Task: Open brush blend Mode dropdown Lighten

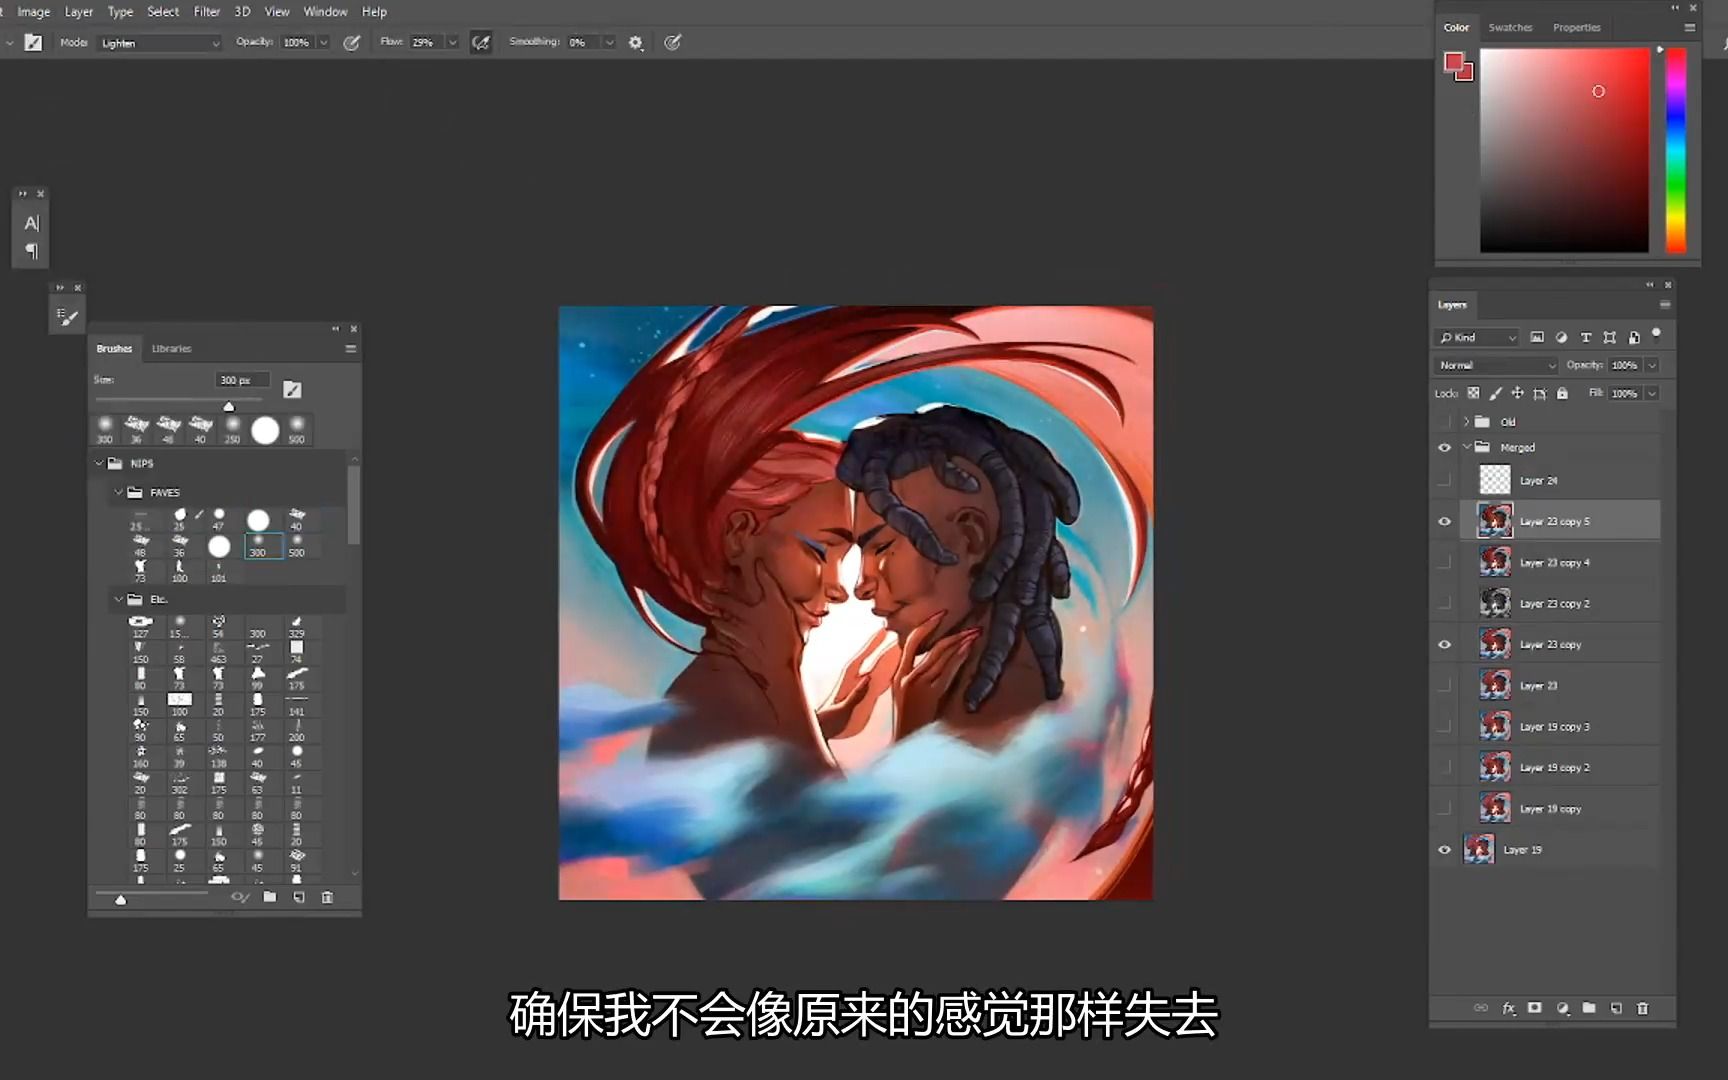Action: coord(159,43)
